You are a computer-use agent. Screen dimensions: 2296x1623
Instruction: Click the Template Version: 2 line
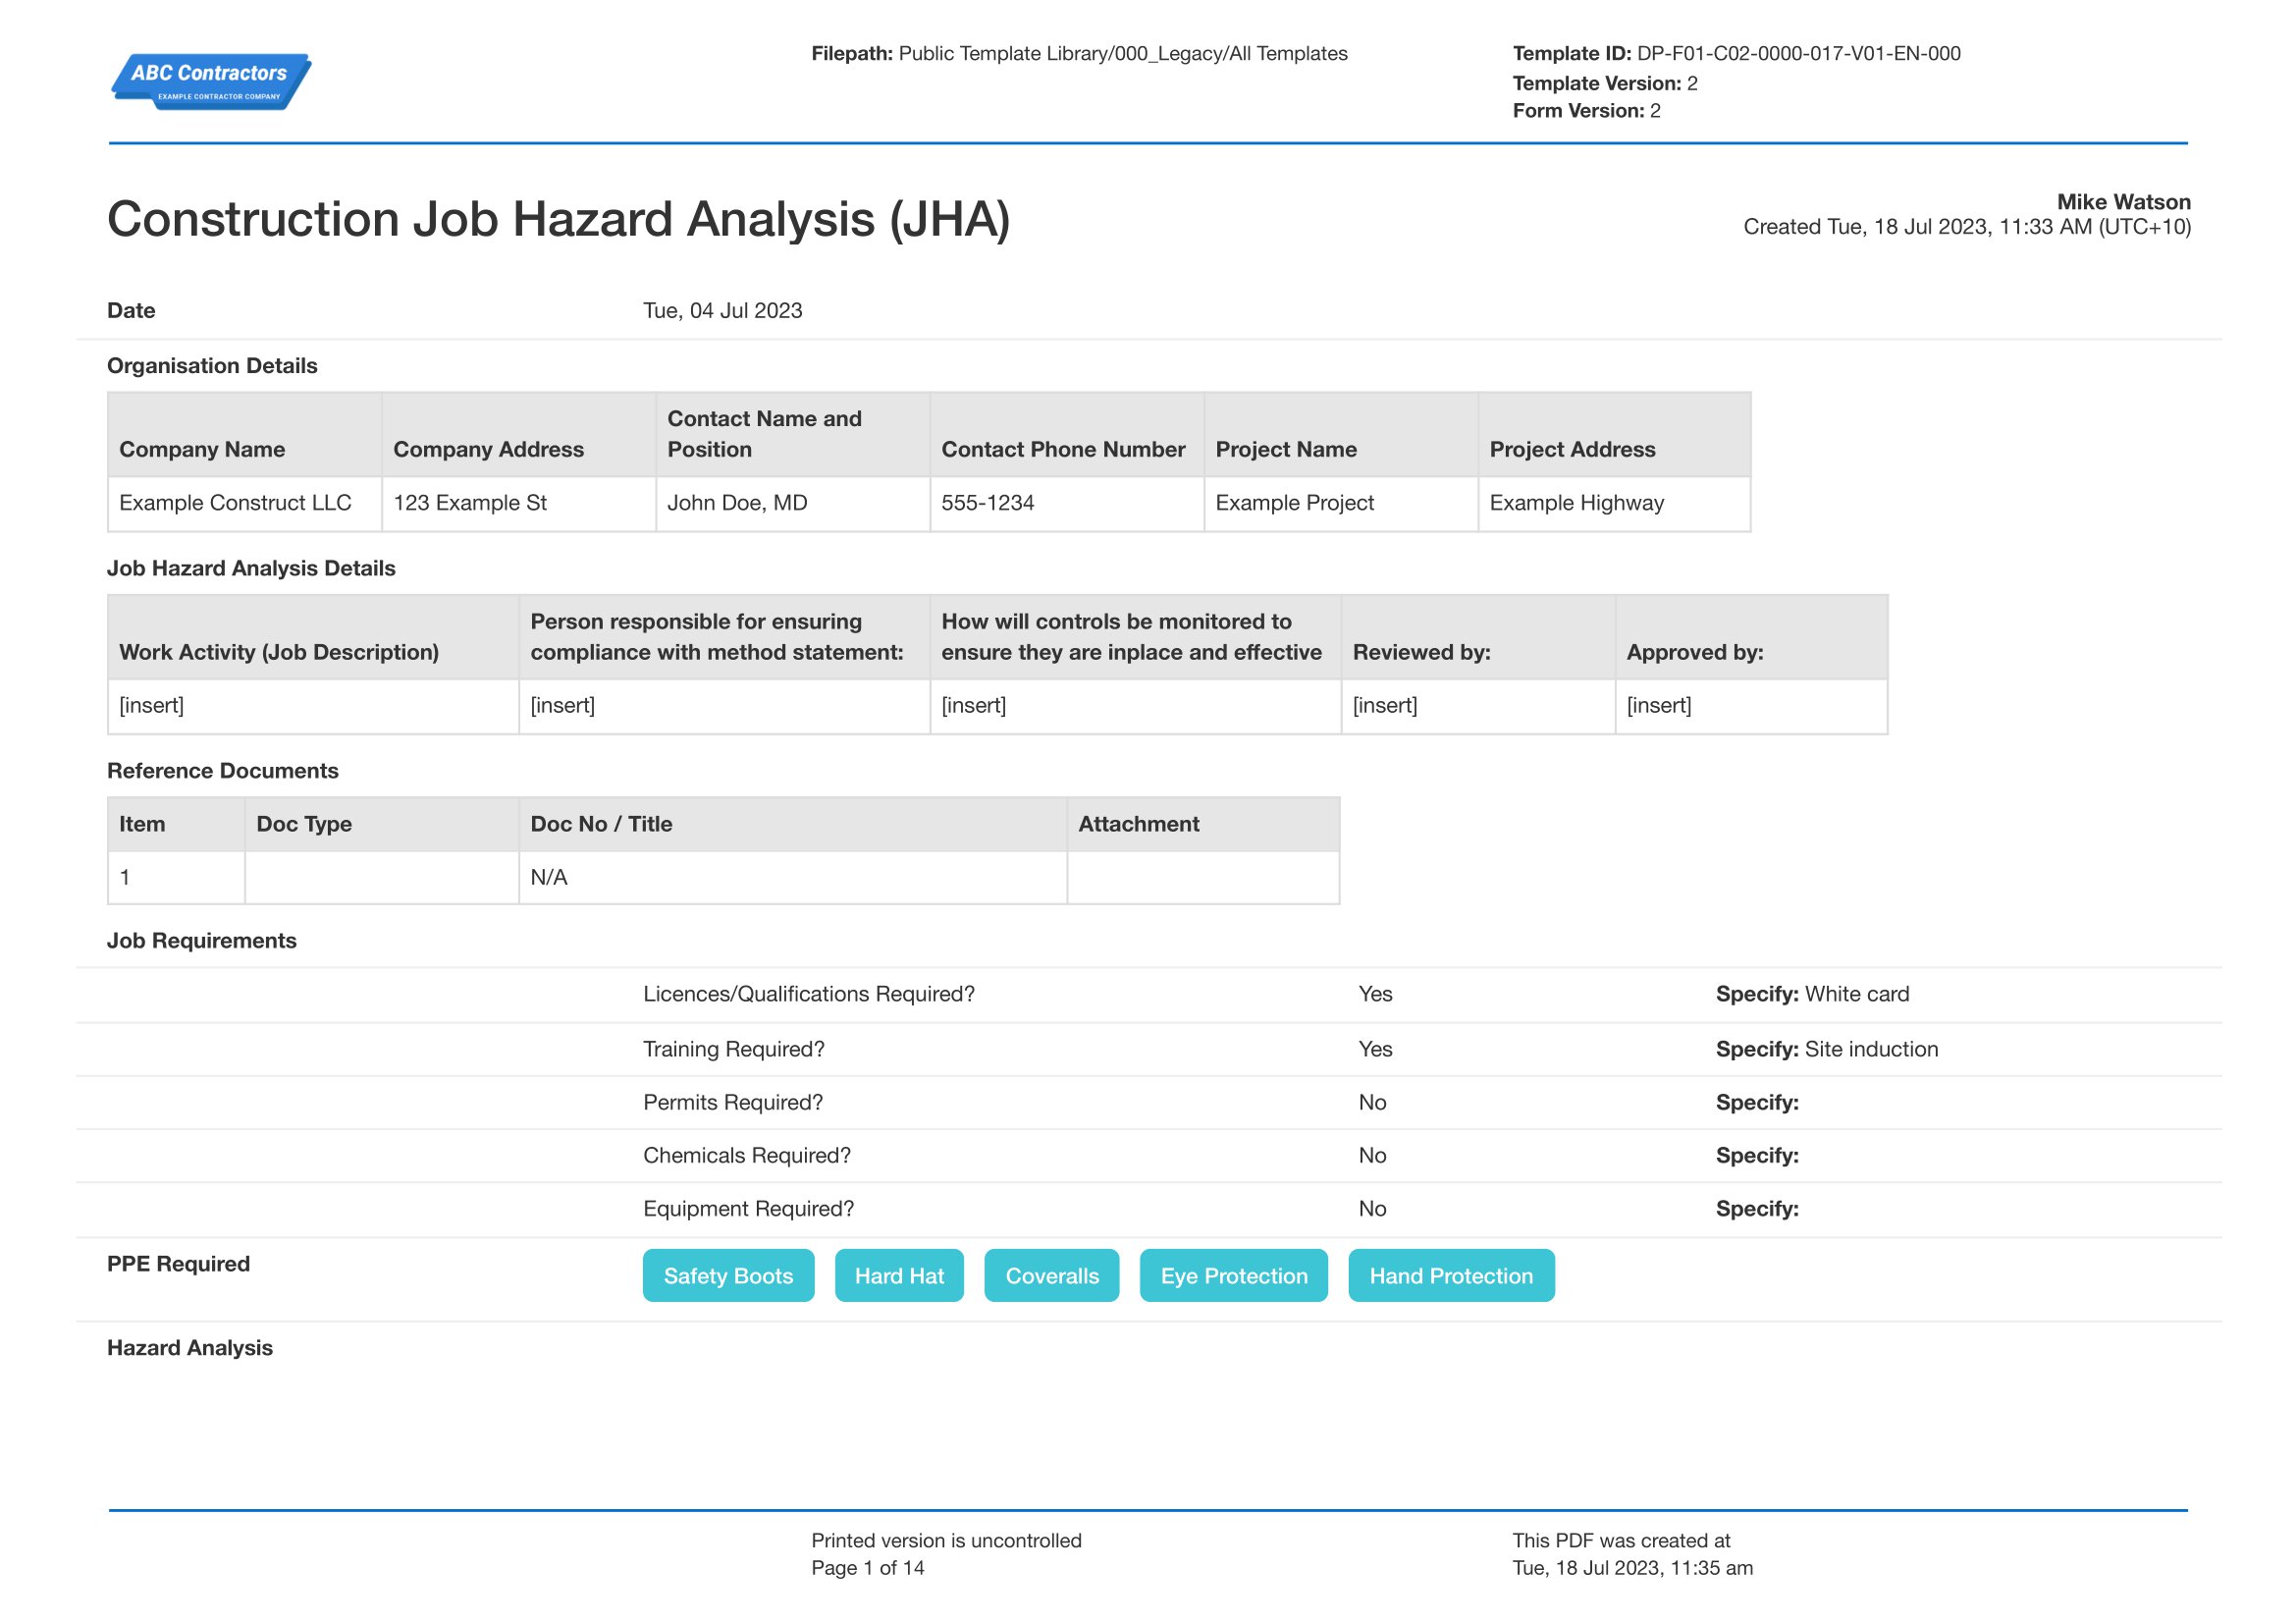click(1604, 83)
